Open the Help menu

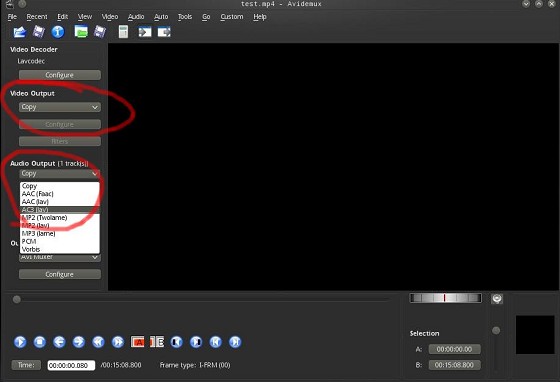[260, 17]
